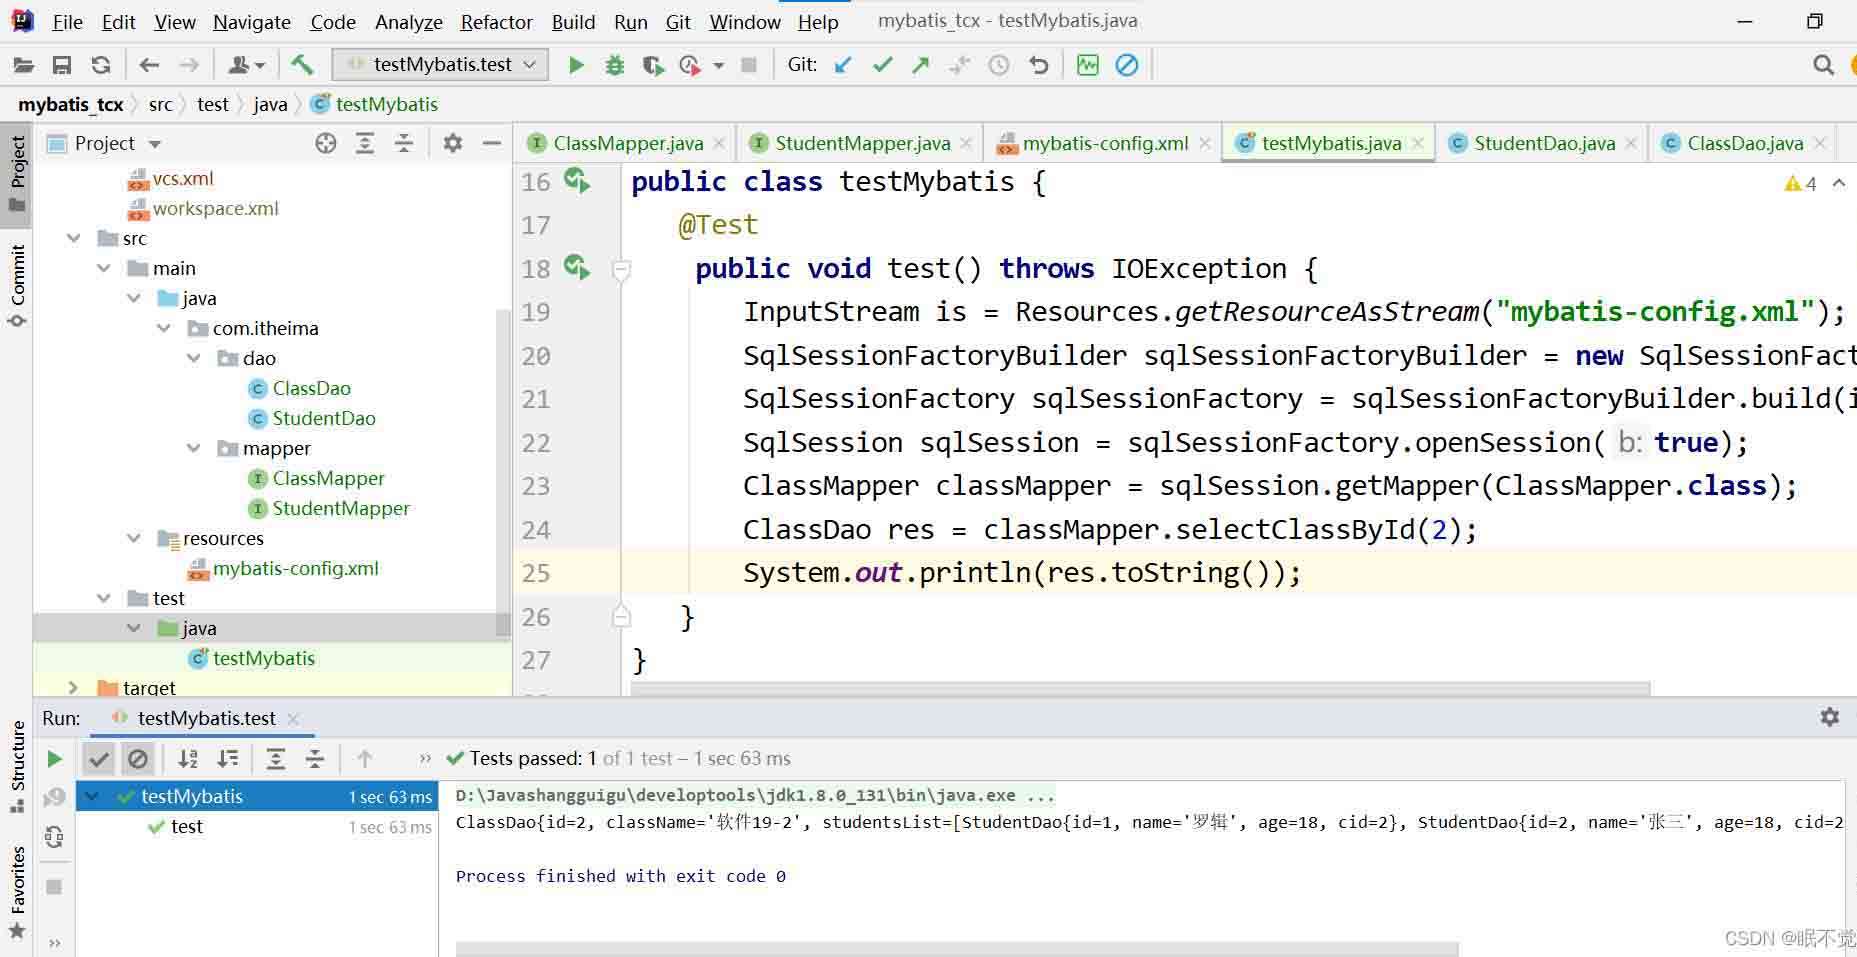Screen dimensions: 1857x957
Task: Save all files with disk icon
Action: tap(62, 65)
